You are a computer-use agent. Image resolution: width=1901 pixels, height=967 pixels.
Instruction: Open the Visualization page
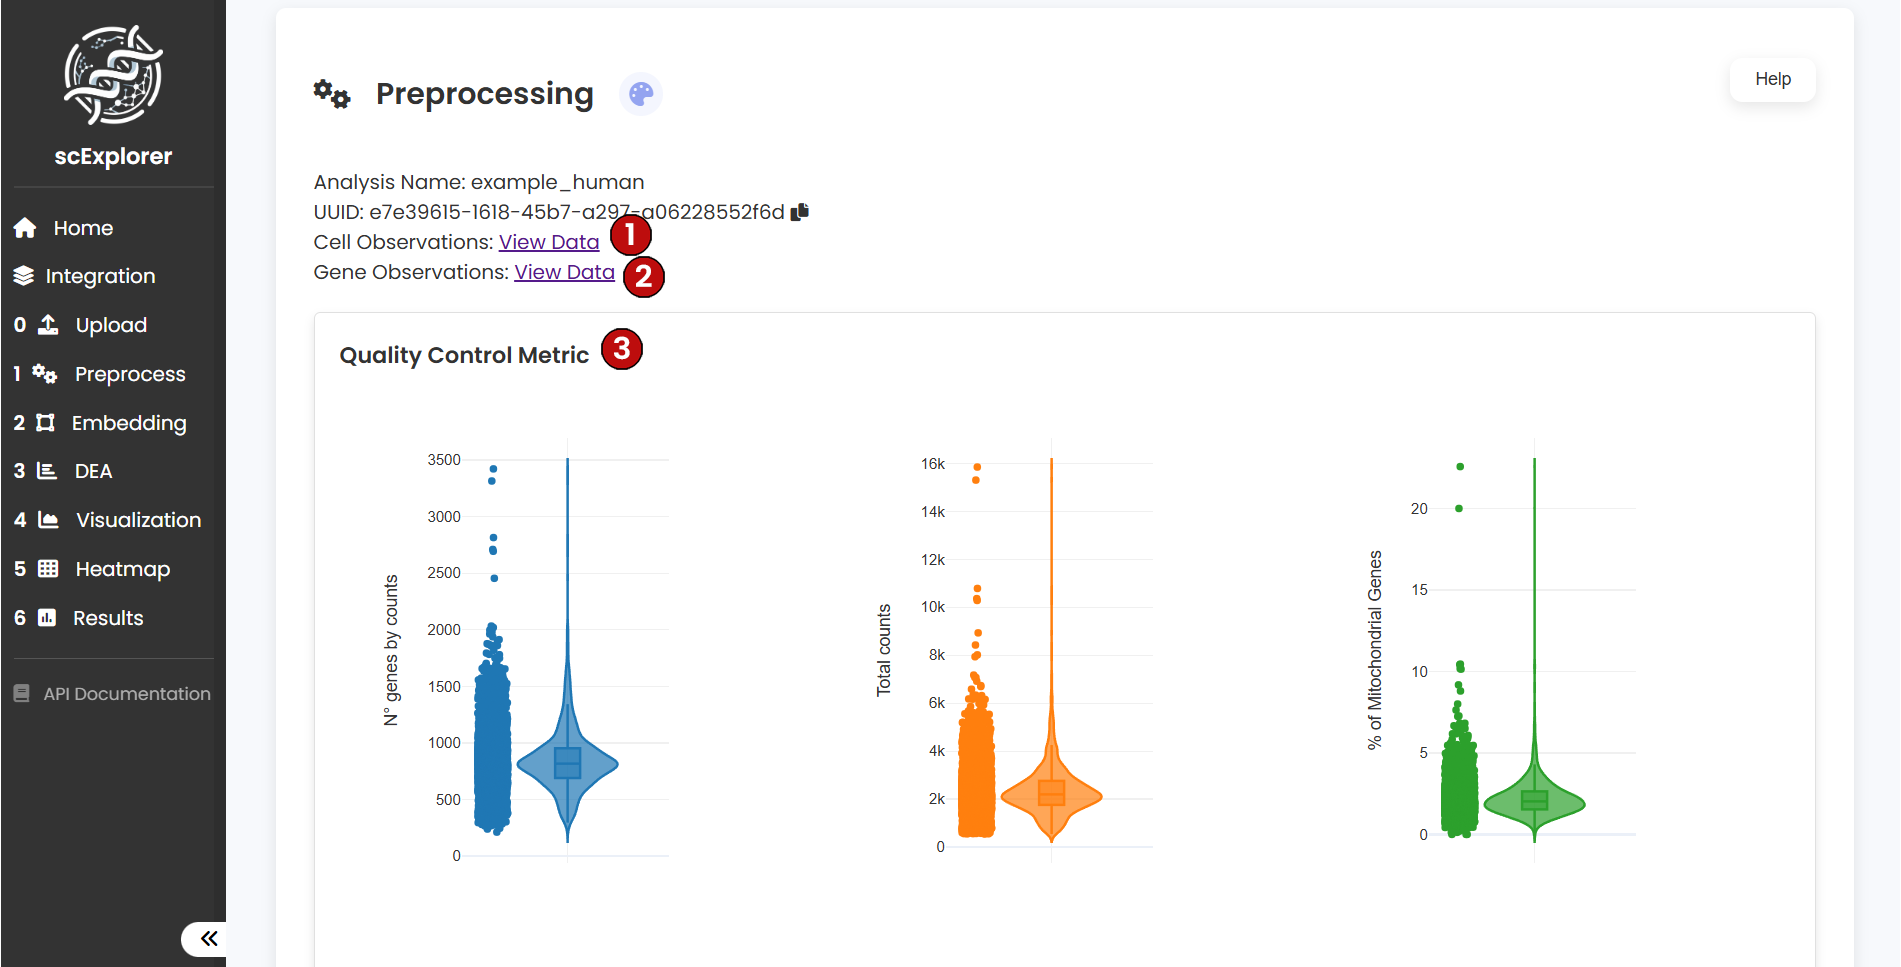pyautogui.click(x=138, y=520)
